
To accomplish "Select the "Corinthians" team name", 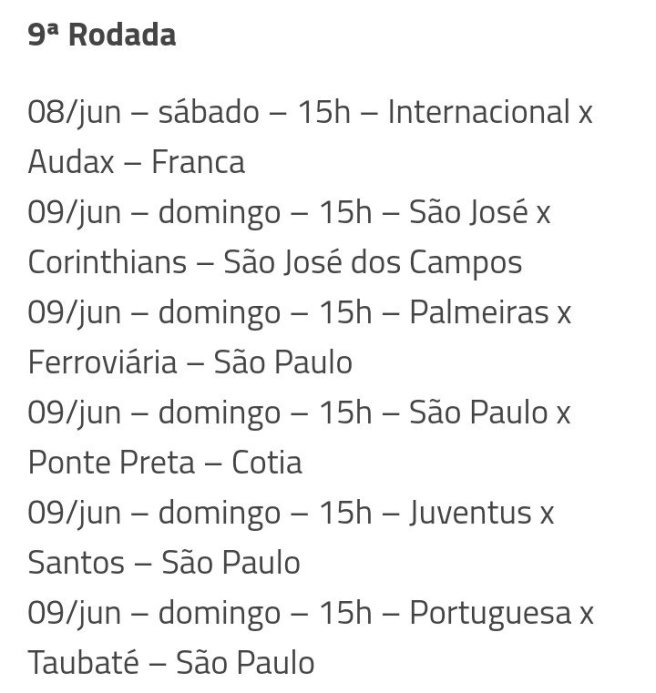I will (107, 262).
